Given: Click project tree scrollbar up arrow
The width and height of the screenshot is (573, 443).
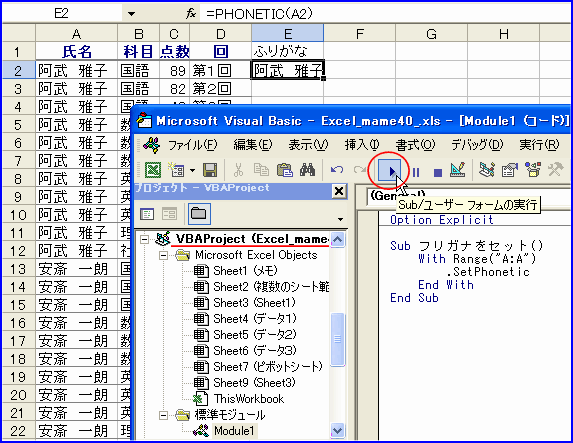Looking at the screenshot, I should [x=338, y=240].
